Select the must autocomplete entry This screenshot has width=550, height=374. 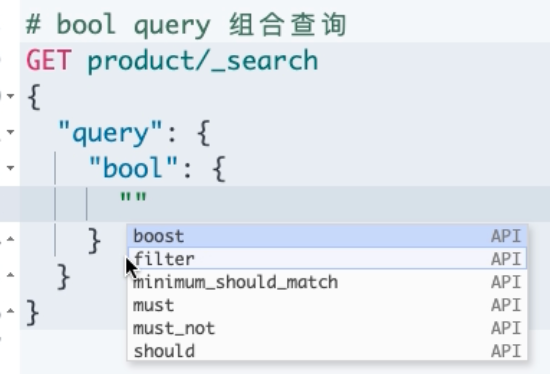click(327, 305)
